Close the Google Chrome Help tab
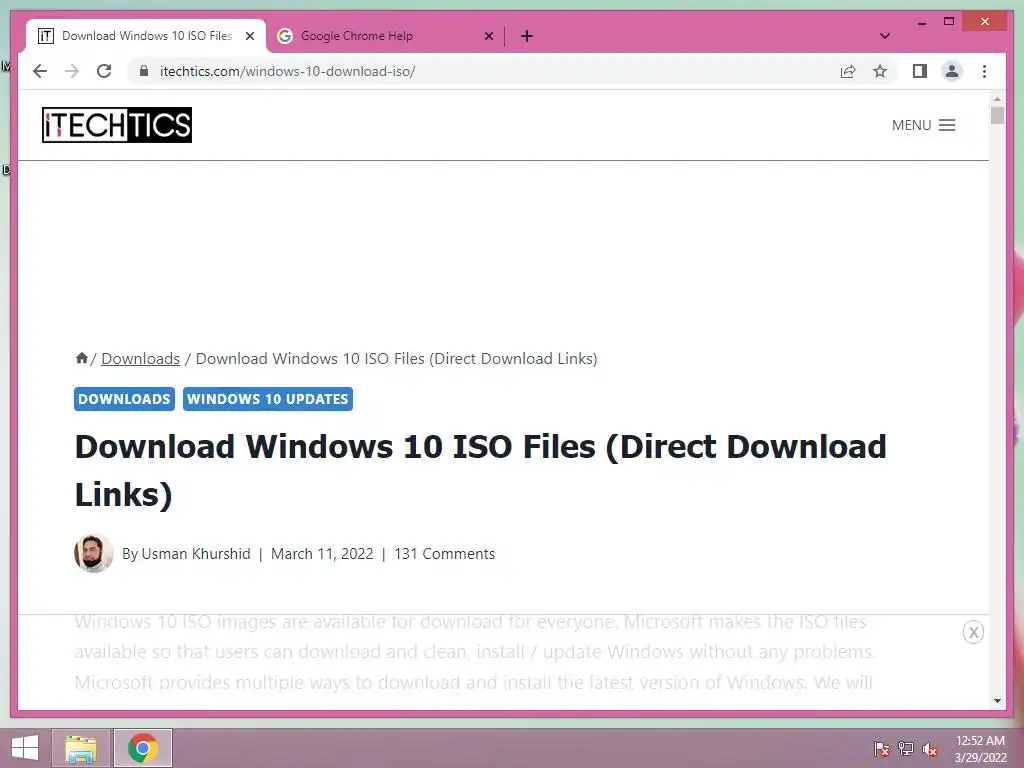1024x768 pixels. [x=488, y=36]
